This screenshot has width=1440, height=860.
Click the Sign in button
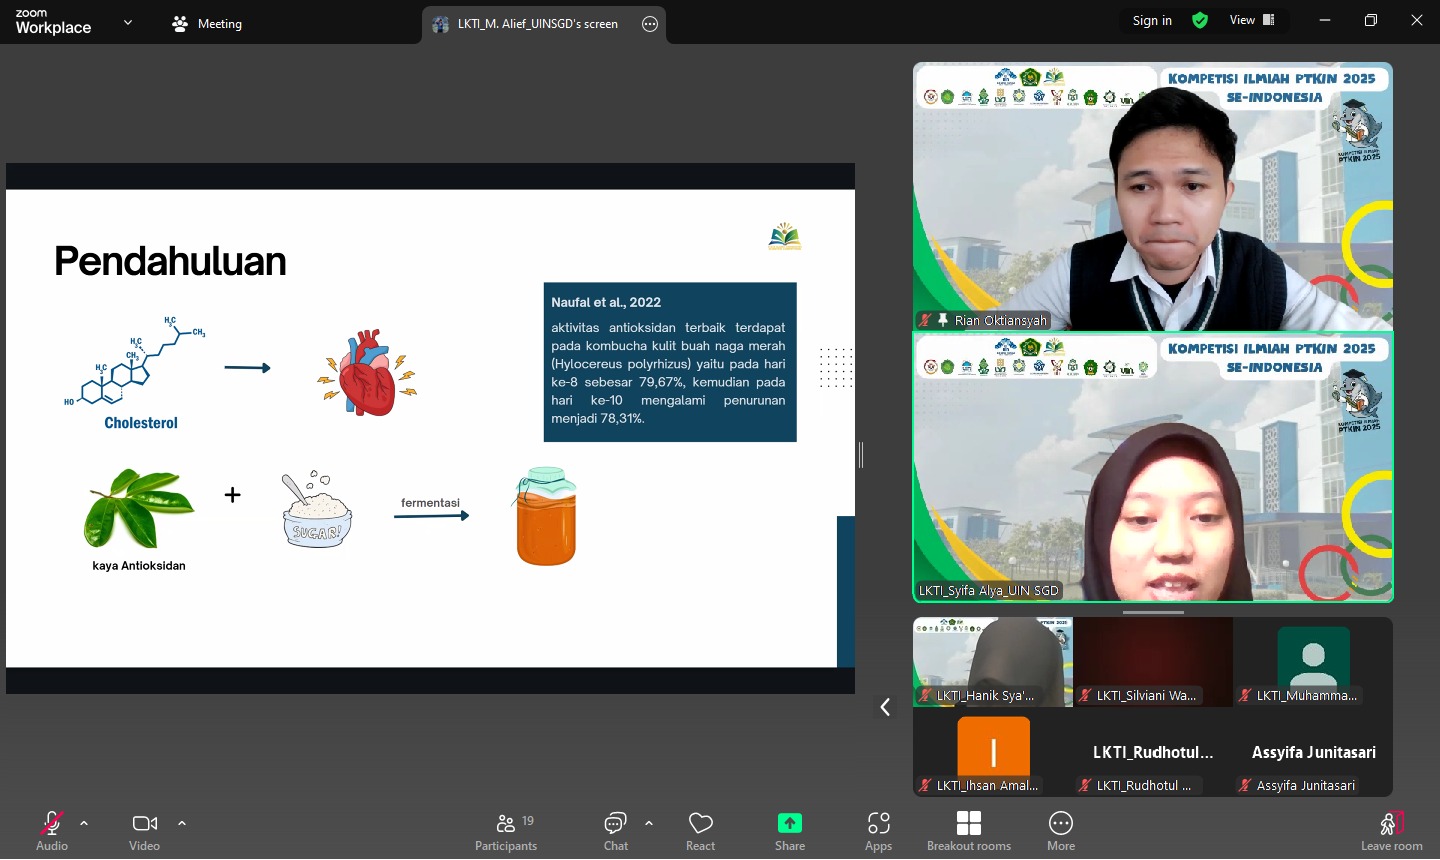click(x=1152, y=20)
